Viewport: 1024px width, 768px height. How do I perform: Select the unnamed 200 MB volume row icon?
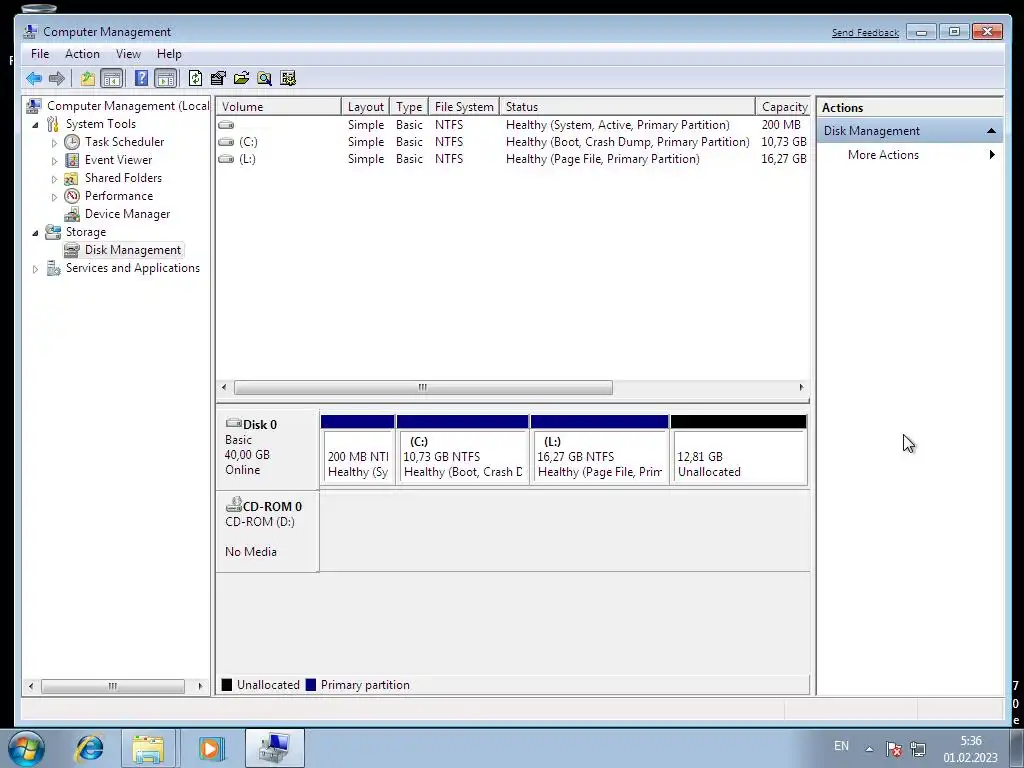tap(226, 125)
